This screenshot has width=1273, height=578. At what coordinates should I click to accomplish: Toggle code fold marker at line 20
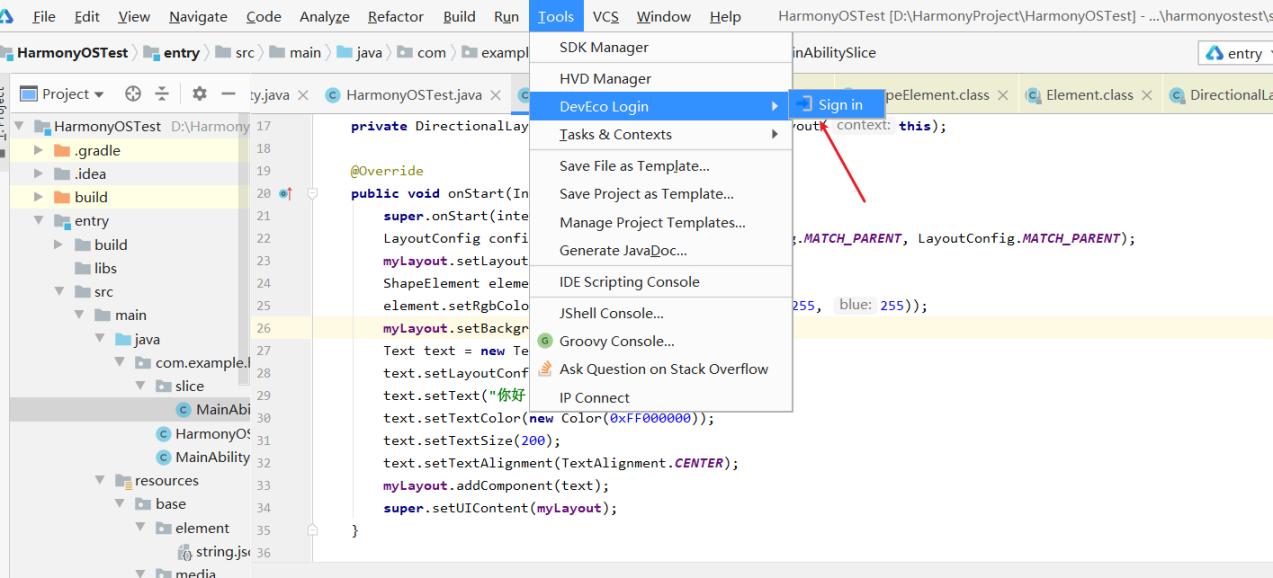pyautogui.click(x=312, y=193)
